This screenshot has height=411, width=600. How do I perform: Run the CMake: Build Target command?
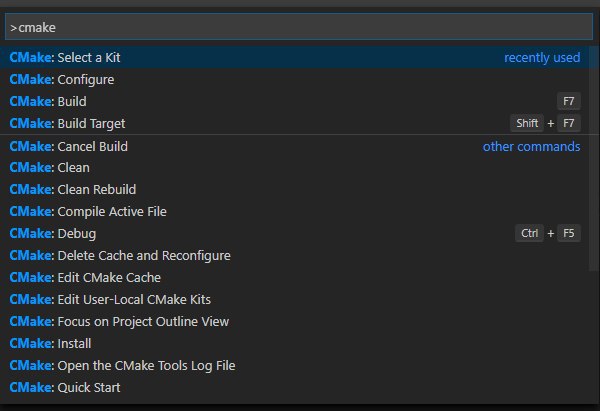click(295, 123)
